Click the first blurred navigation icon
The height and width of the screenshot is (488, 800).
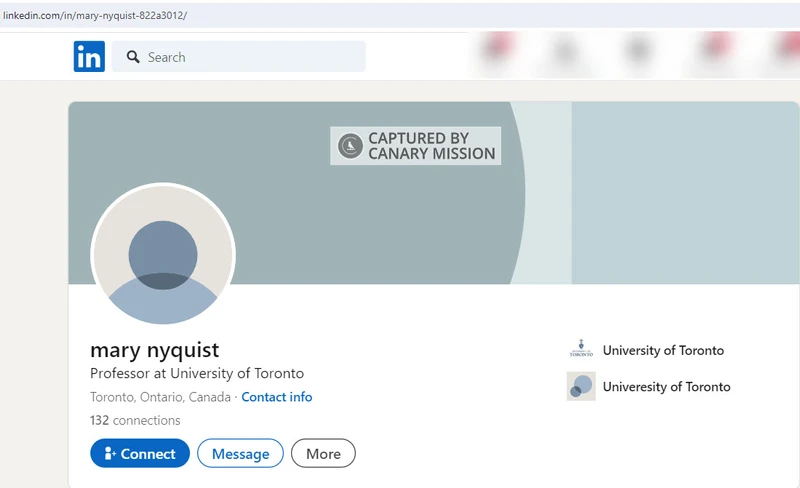click(495, 51)
